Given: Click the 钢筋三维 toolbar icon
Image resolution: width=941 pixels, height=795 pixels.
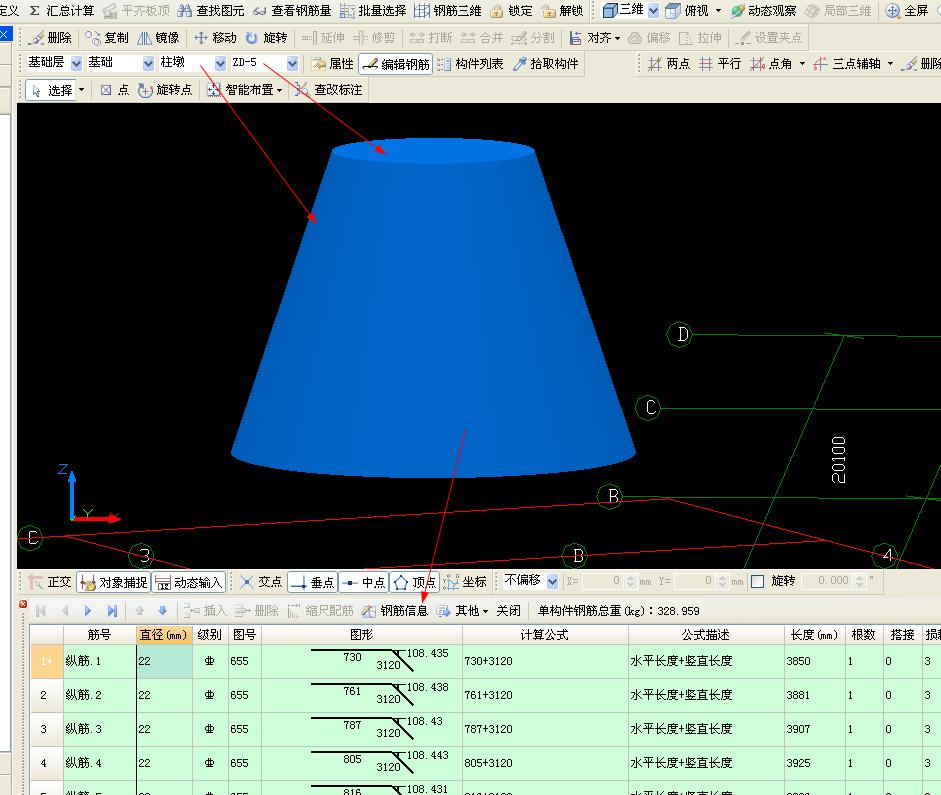Looking at the screenshot, I should click(422, 11).
